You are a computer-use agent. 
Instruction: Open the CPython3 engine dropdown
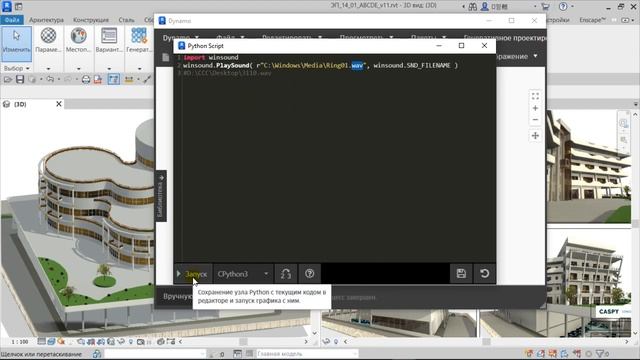[242, 274]
